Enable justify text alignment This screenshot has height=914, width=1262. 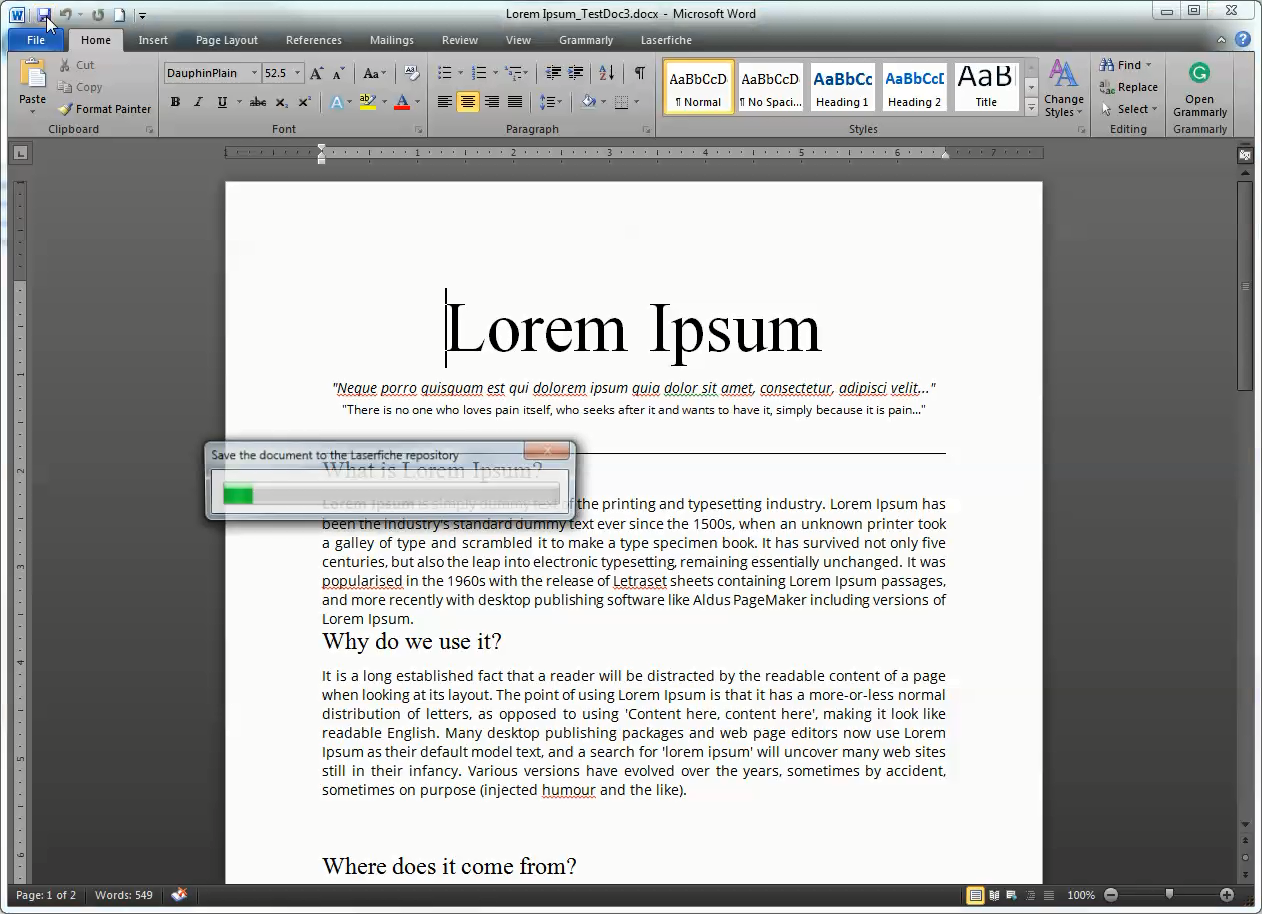tap(515, 102)
